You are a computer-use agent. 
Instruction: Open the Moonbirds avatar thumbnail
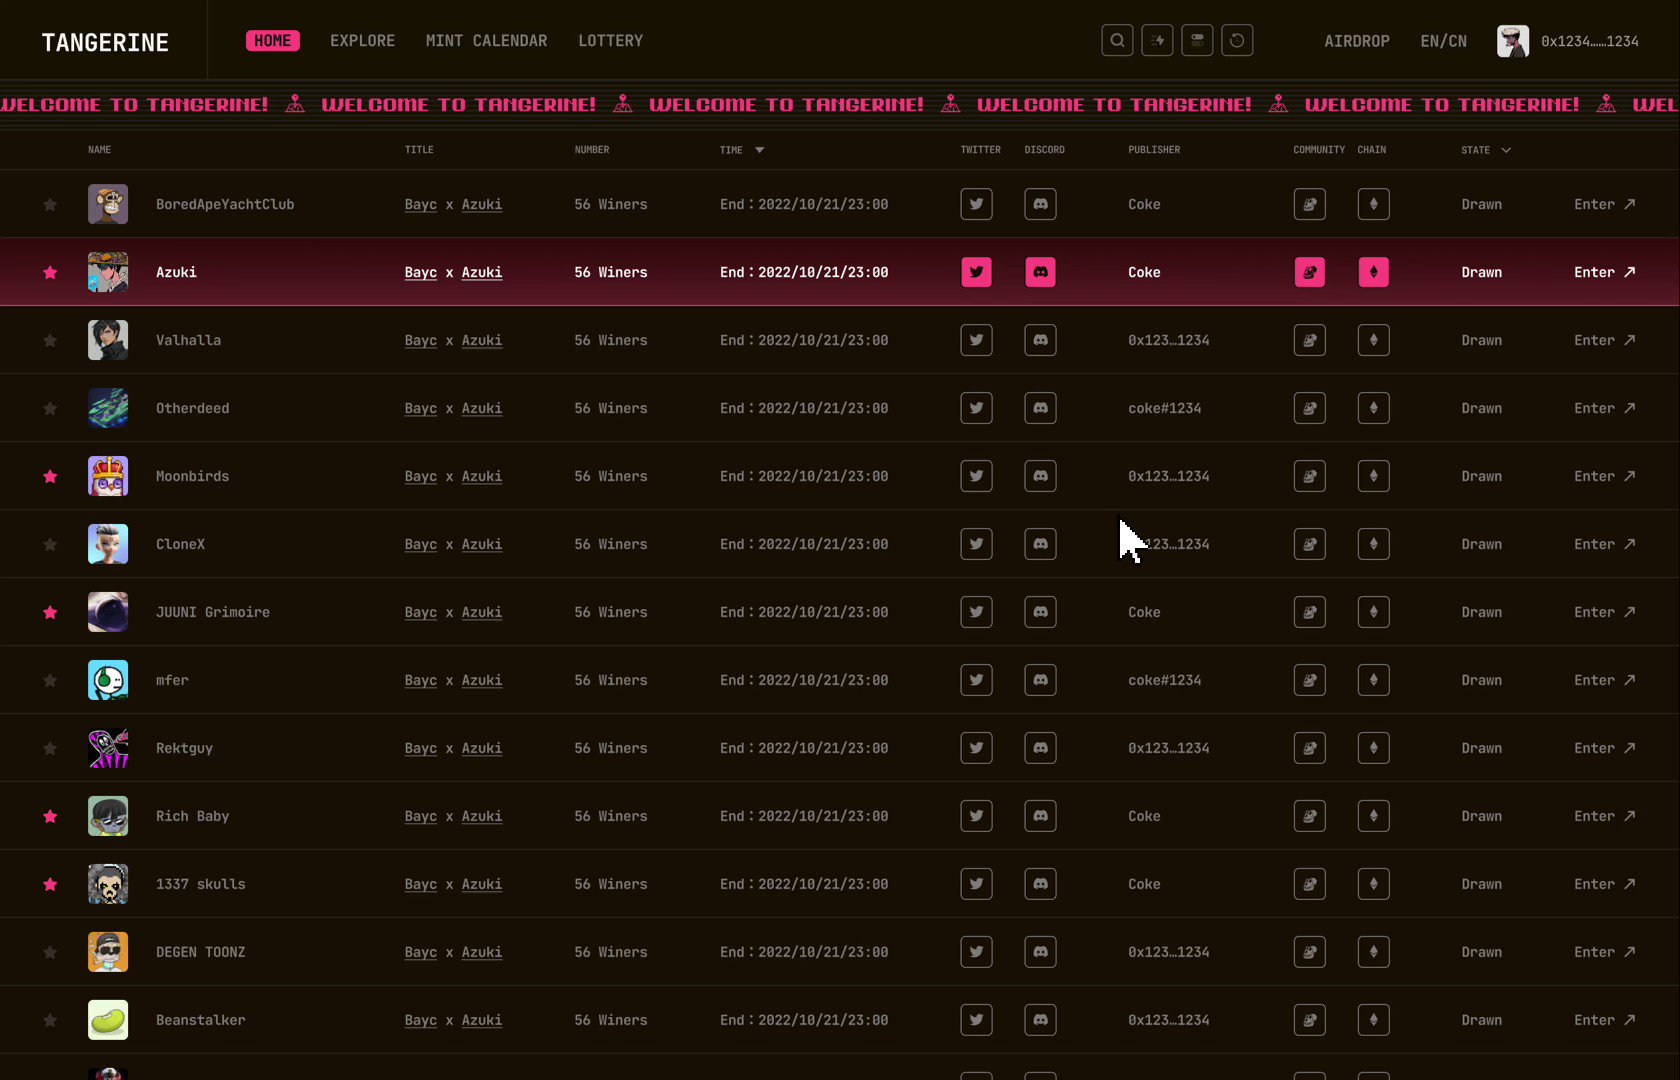click(x=108, y=476)
